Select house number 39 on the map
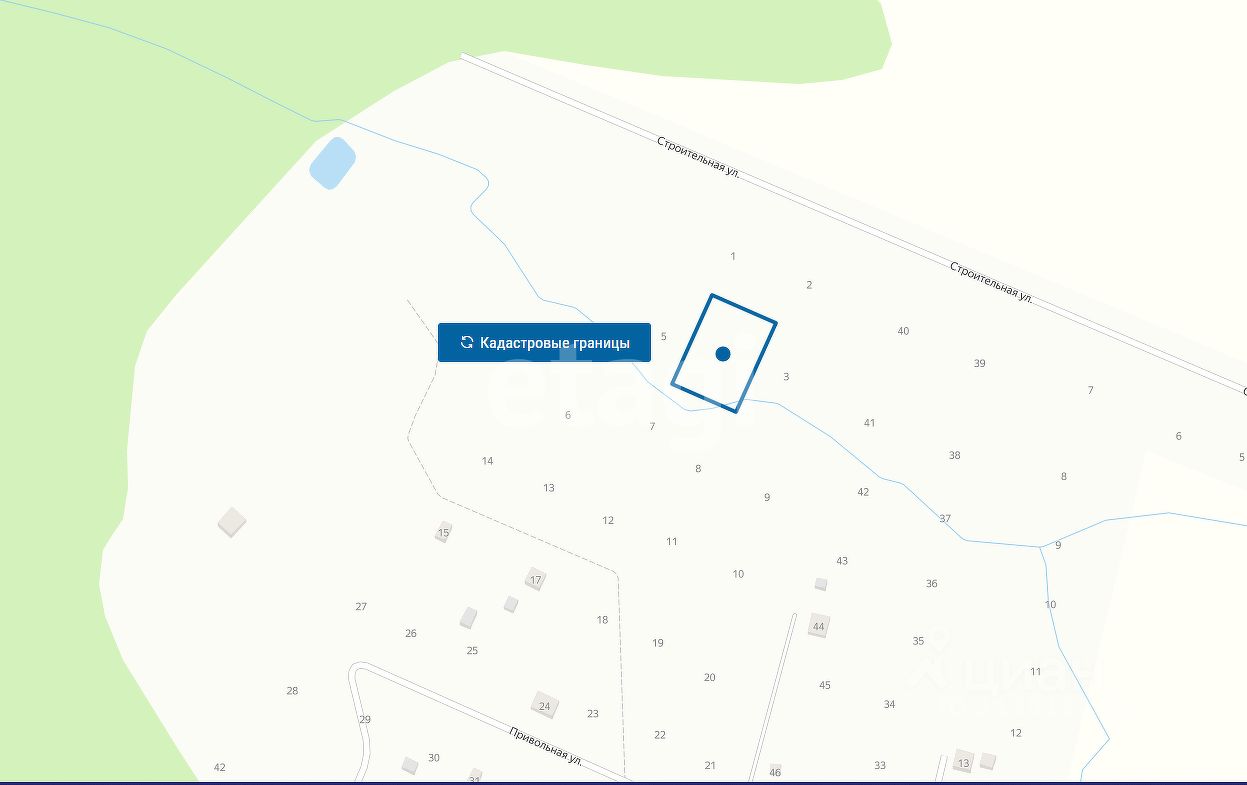Image resolution: width=1247 pixels, height=785 pixels. (x=979, y=363)
